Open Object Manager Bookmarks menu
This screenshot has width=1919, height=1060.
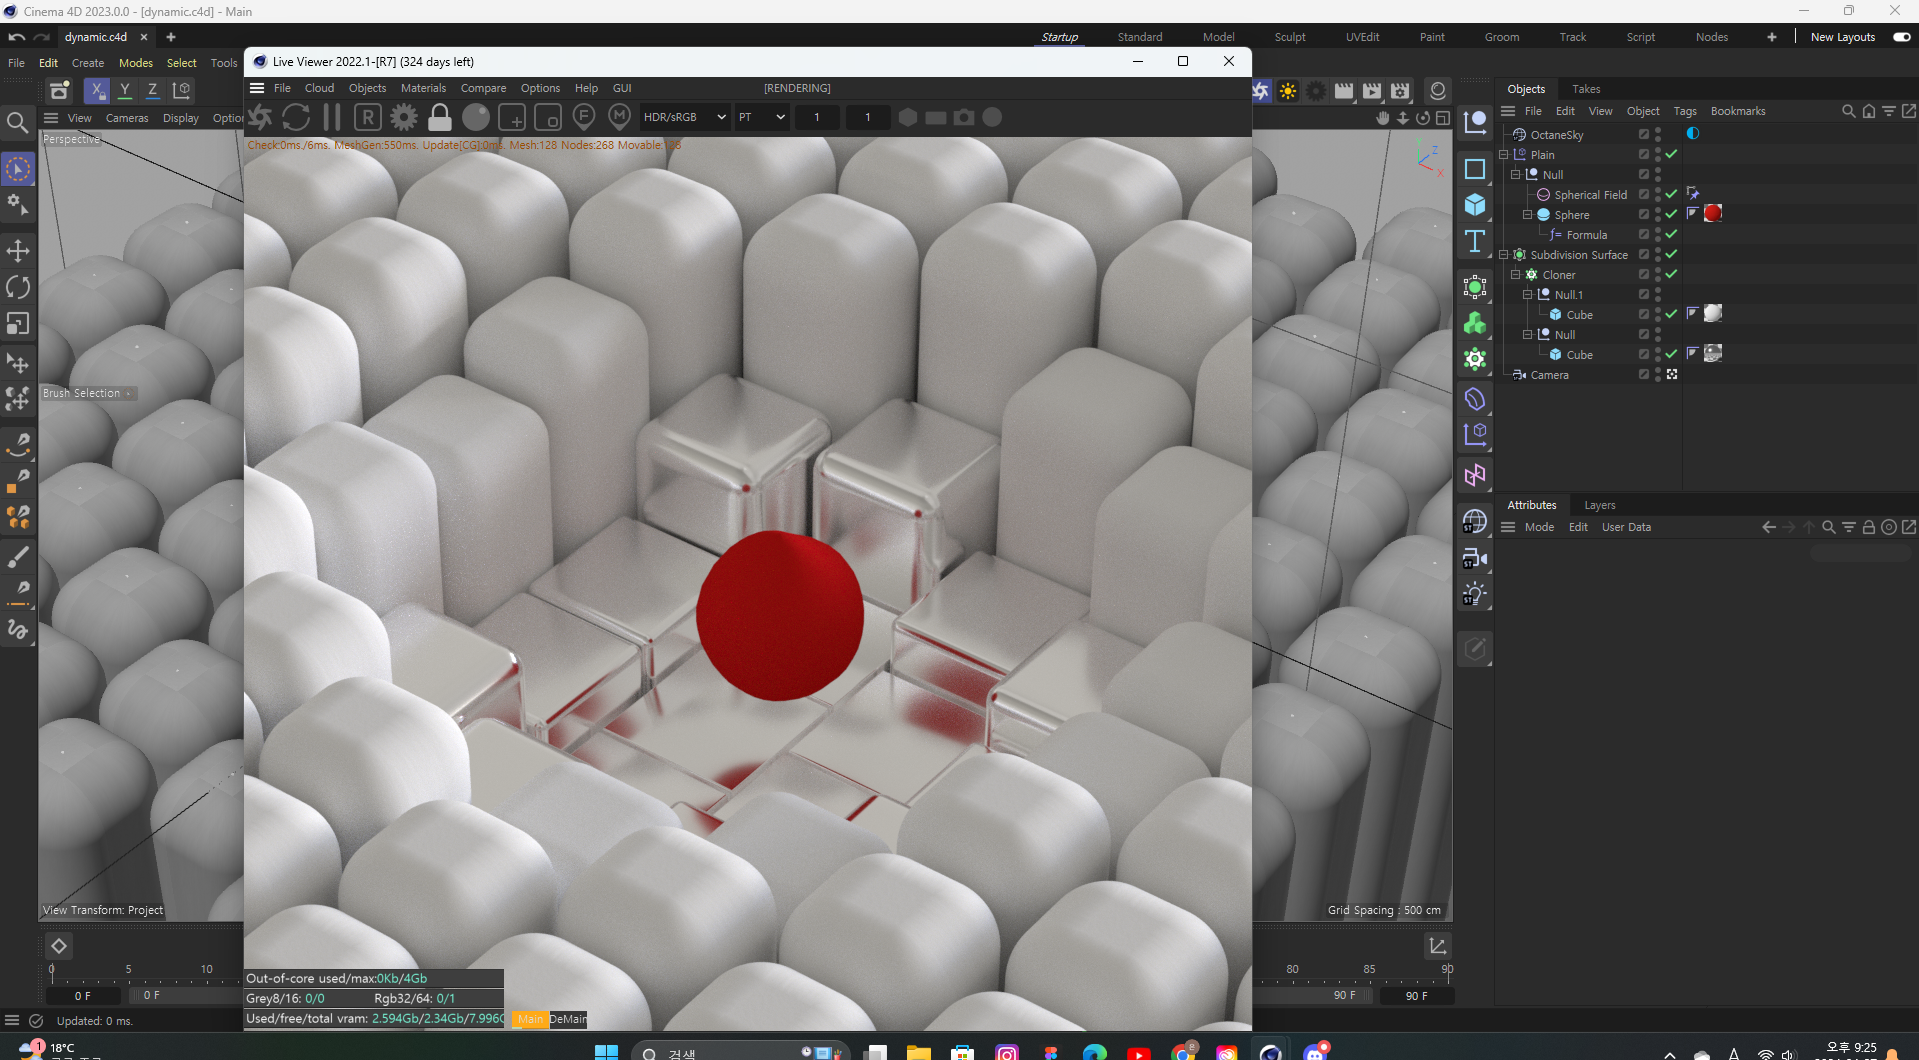point(1738,111)
